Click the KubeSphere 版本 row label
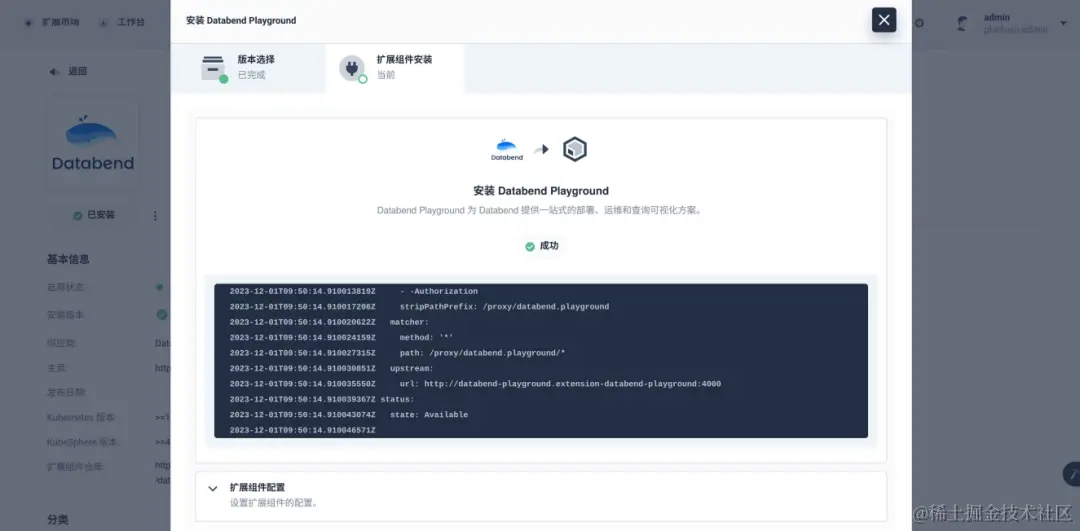 83,442
